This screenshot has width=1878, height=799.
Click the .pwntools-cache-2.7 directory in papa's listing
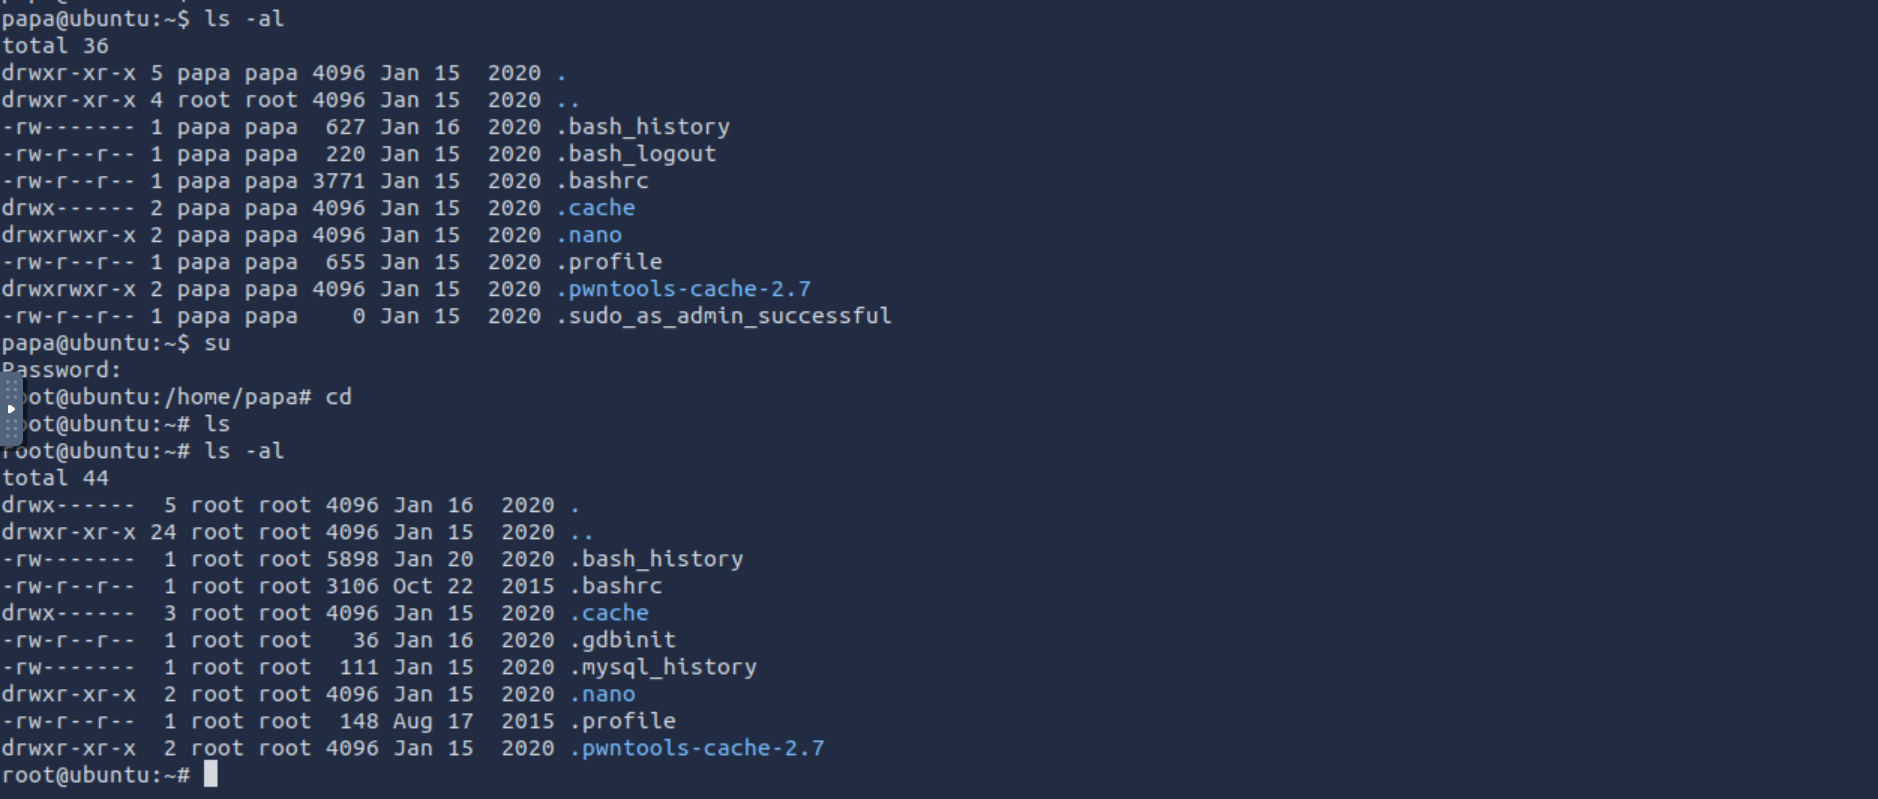[x=683, y=289]
